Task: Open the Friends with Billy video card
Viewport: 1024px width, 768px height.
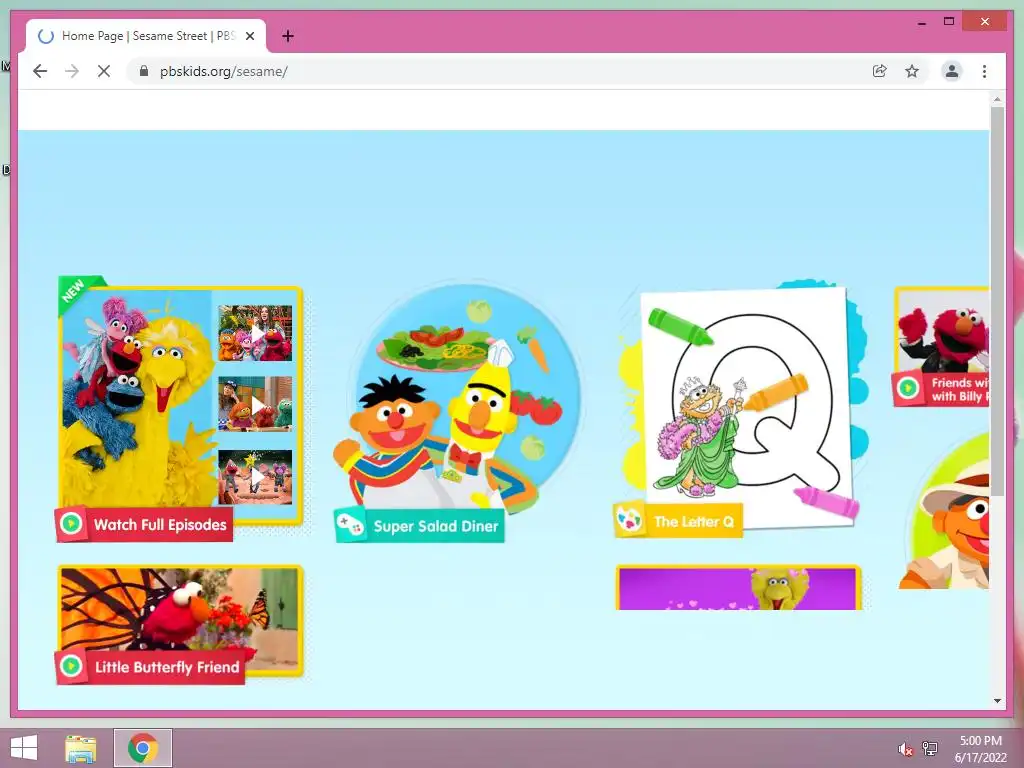Action: [x=942, y=347]
